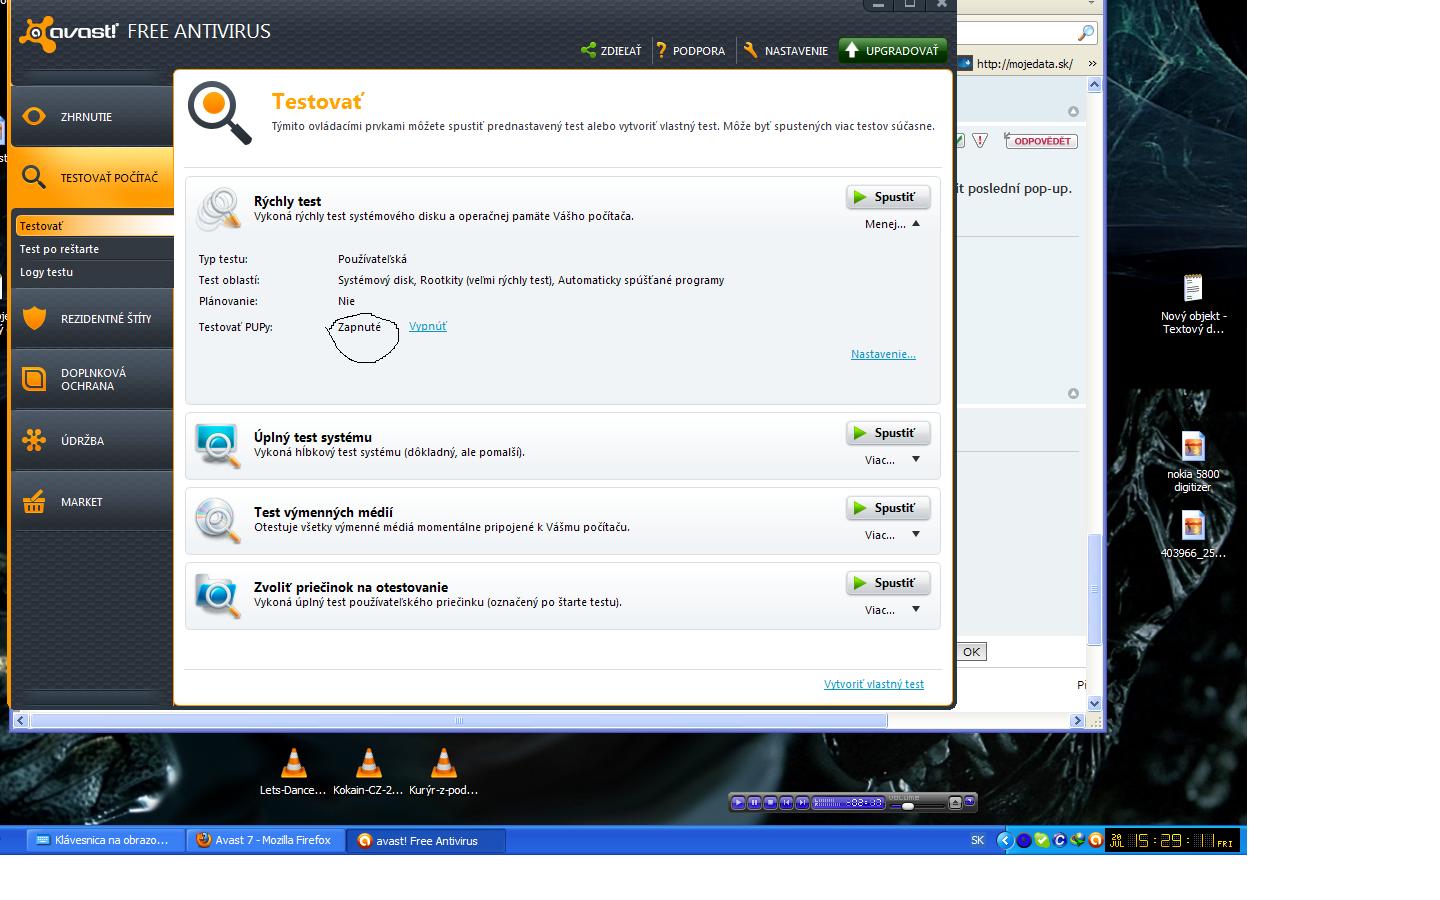Switch to the Logy testu sub-tab
Viewport: 1440px width, 900px height.
click(95, 272)
